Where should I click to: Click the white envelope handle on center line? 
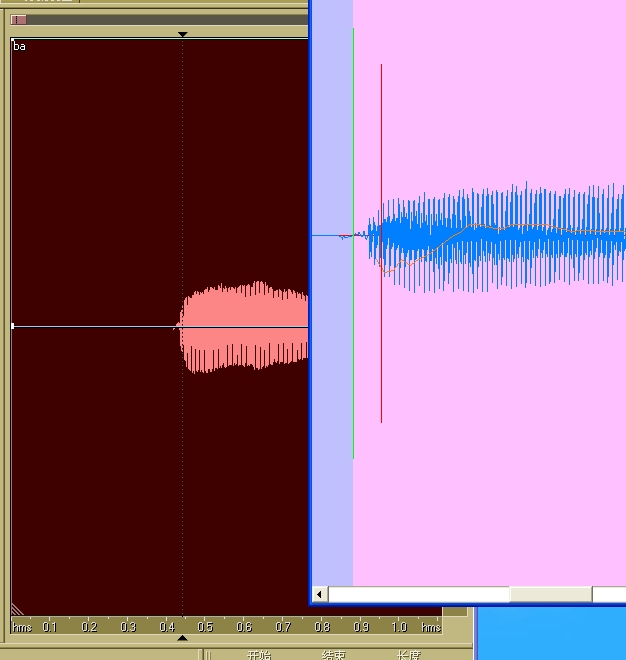coord(13,326)
